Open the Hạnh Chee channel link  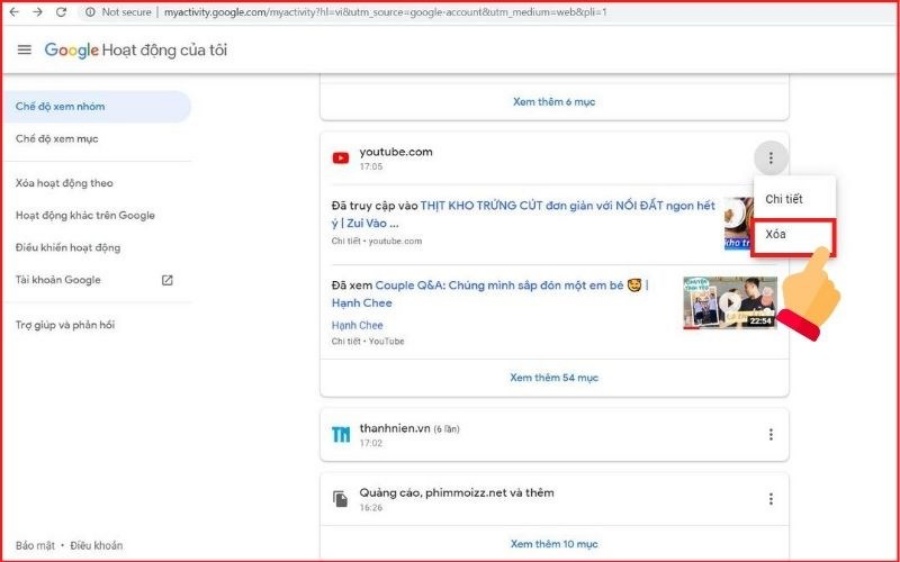(357, 325)
